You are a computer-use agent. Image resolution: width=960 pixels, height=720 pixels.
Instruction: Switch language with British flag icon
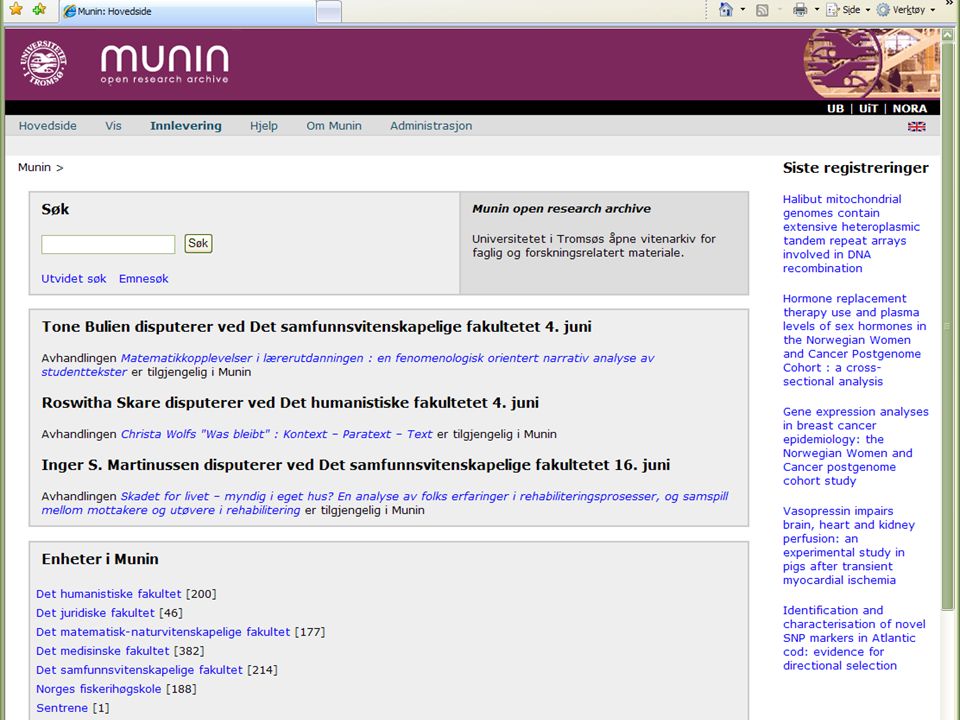[917, 127]
